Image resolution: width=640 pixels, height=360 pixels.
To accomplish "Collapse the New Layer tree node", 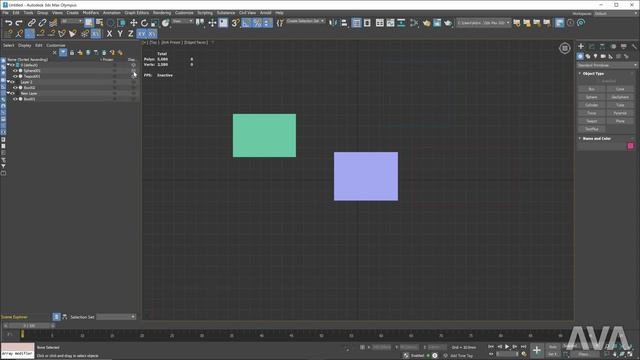I will coord(8,93).
